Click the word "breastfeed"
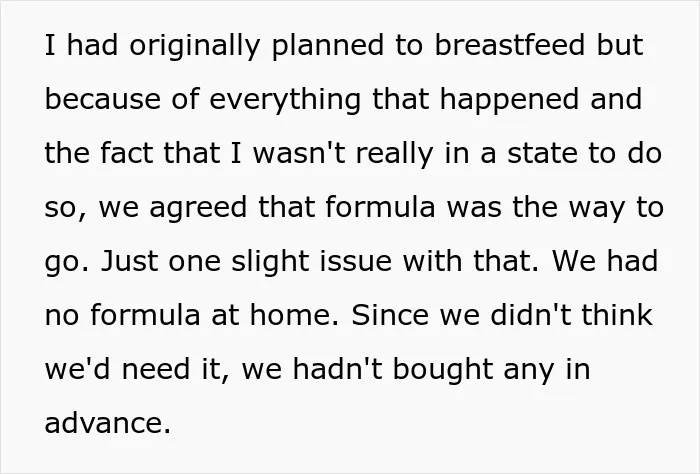 [x=510, y=45]
